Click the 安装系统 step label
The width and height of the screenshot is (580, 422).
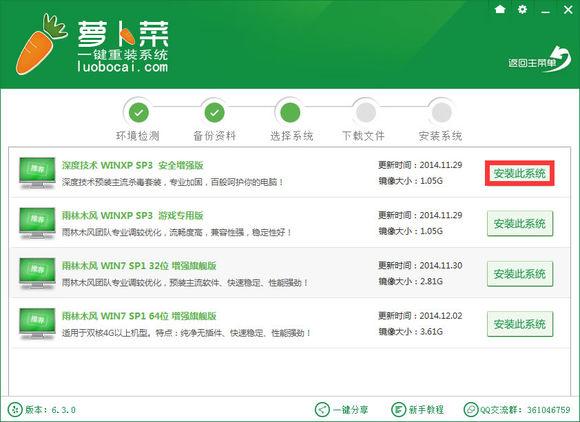440,136
